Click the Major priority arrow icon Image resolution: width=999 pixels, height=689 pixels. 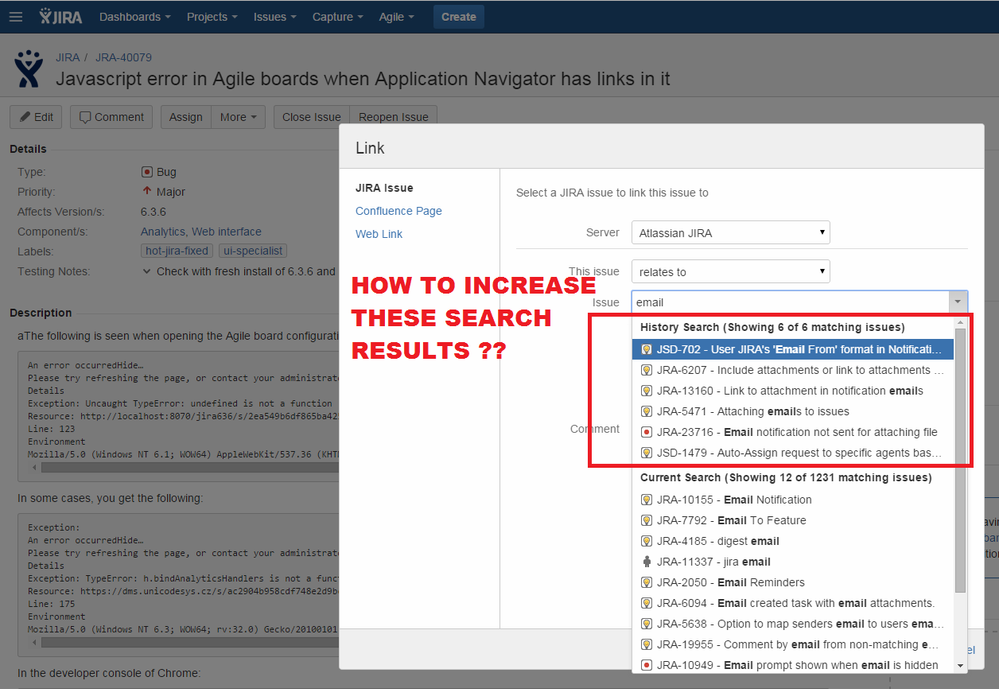(x=147, y=191)
